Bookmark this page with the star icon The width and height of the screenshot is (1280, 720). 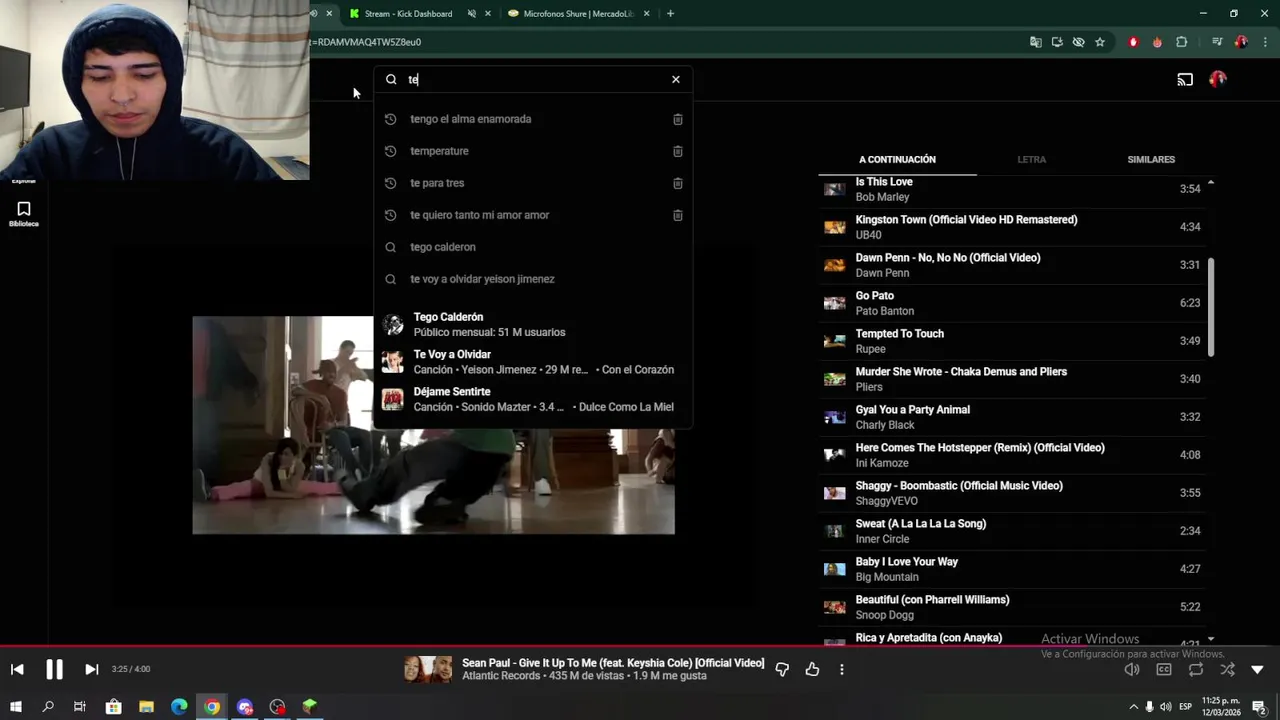pyautogui.click(x=1100, y=42)
